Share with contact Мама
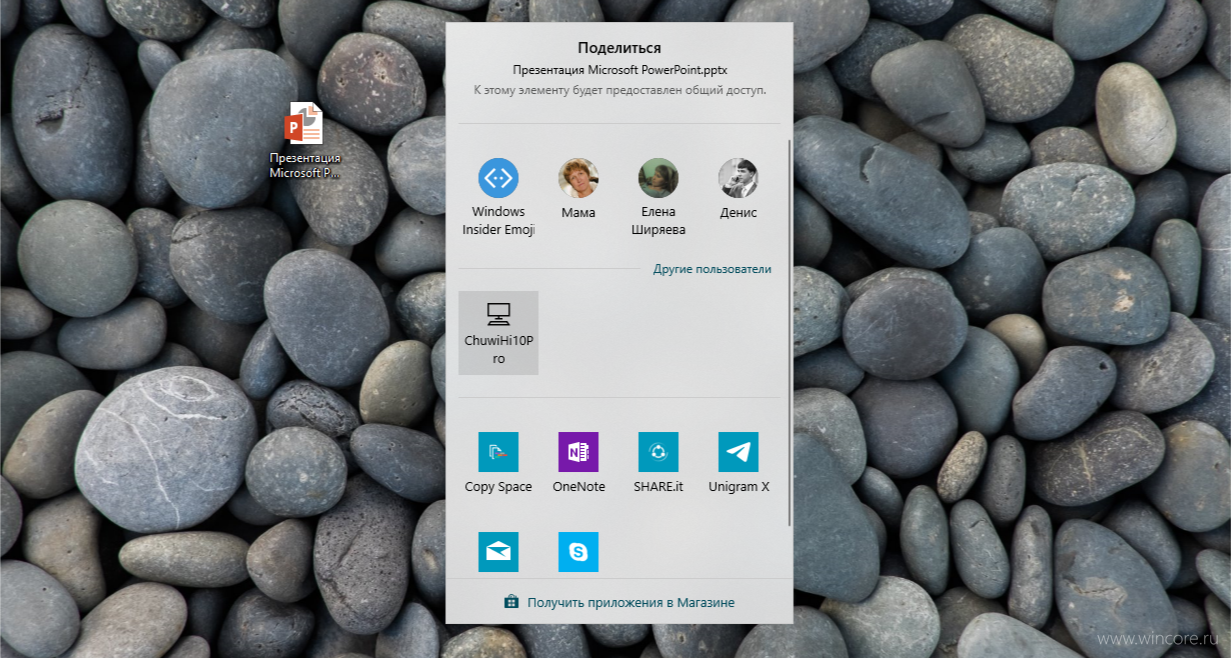The image size is (1231, 658). [x=578, y=189]
